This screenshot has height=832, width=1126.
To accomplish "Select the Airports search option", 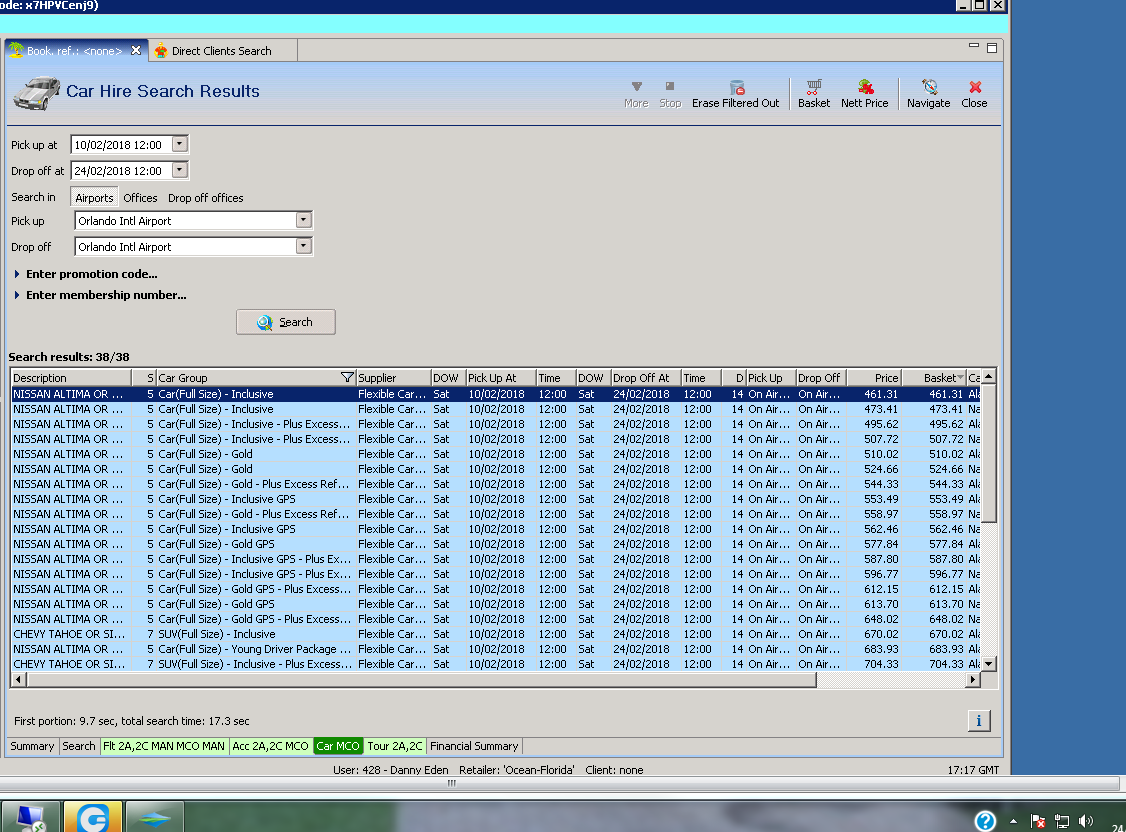I will click(95, 198).
